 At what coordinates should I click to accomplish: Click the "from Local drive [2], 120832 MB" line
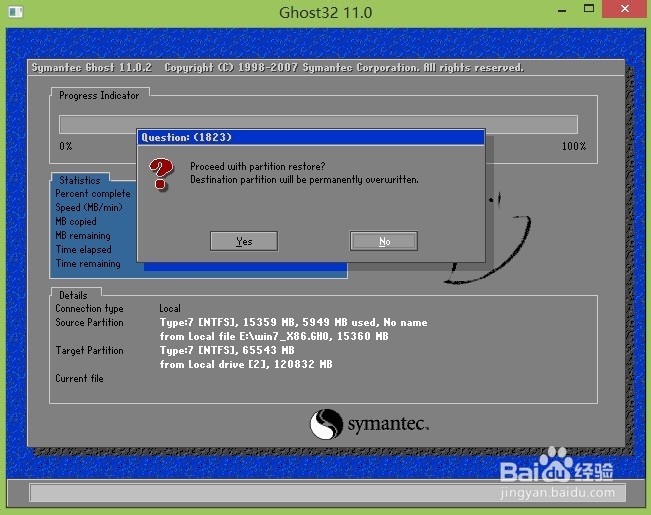coord(246,364)
